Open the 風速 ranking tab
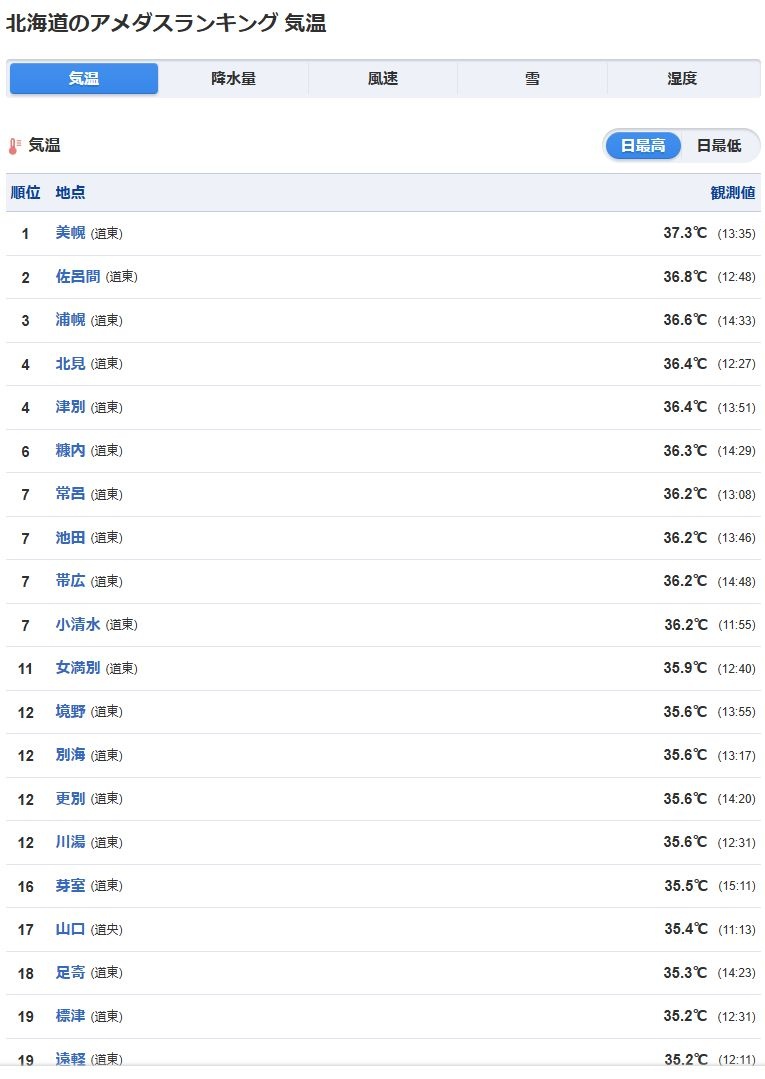The width and height of the screenshot is (765, 1079). (x=383, y=79)
